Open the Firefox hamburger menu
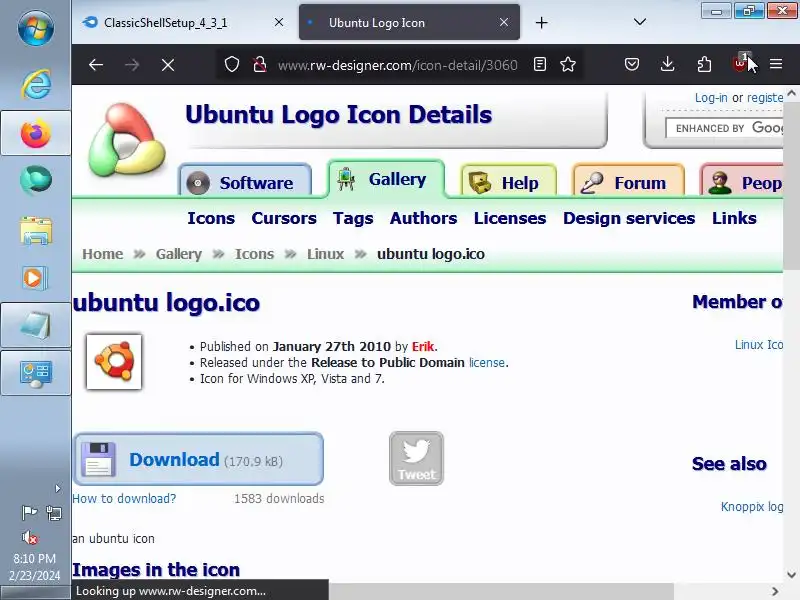Image resolution: width=800 pixels, height=600 pixels. pos(776,64)
